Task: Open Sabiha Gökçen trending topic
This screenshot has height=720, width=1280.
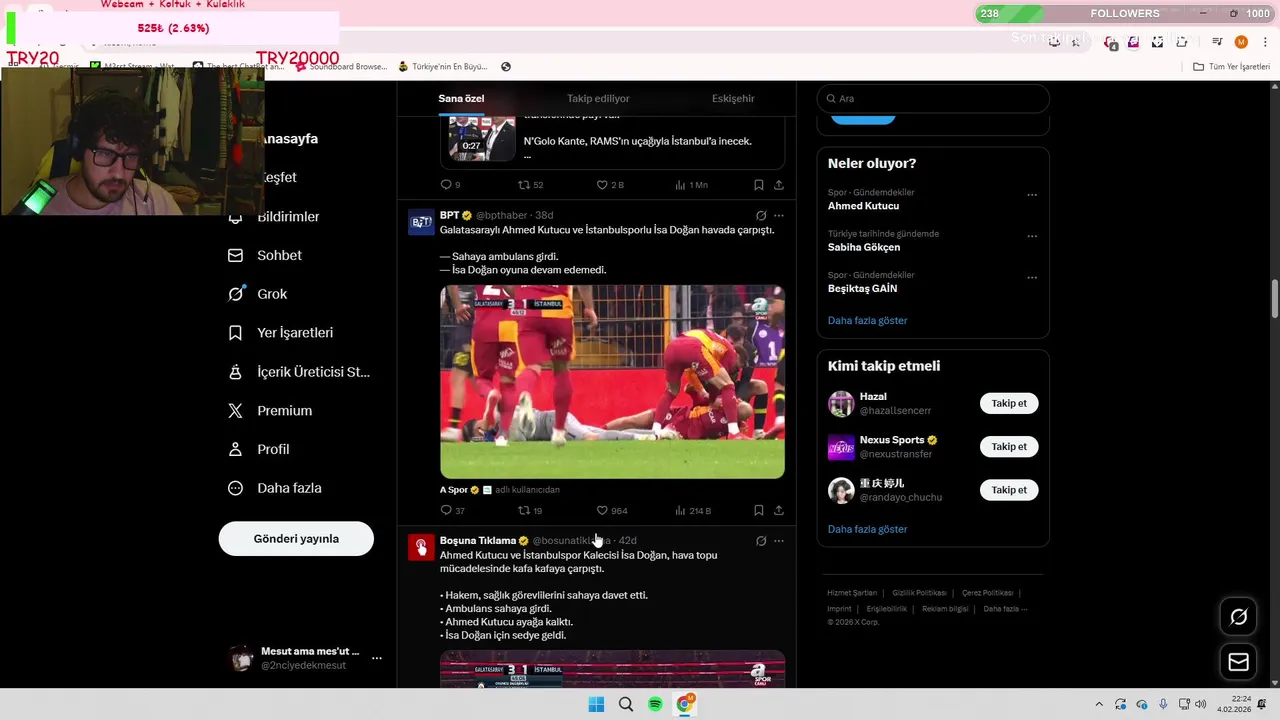Action: coord(864,247)
